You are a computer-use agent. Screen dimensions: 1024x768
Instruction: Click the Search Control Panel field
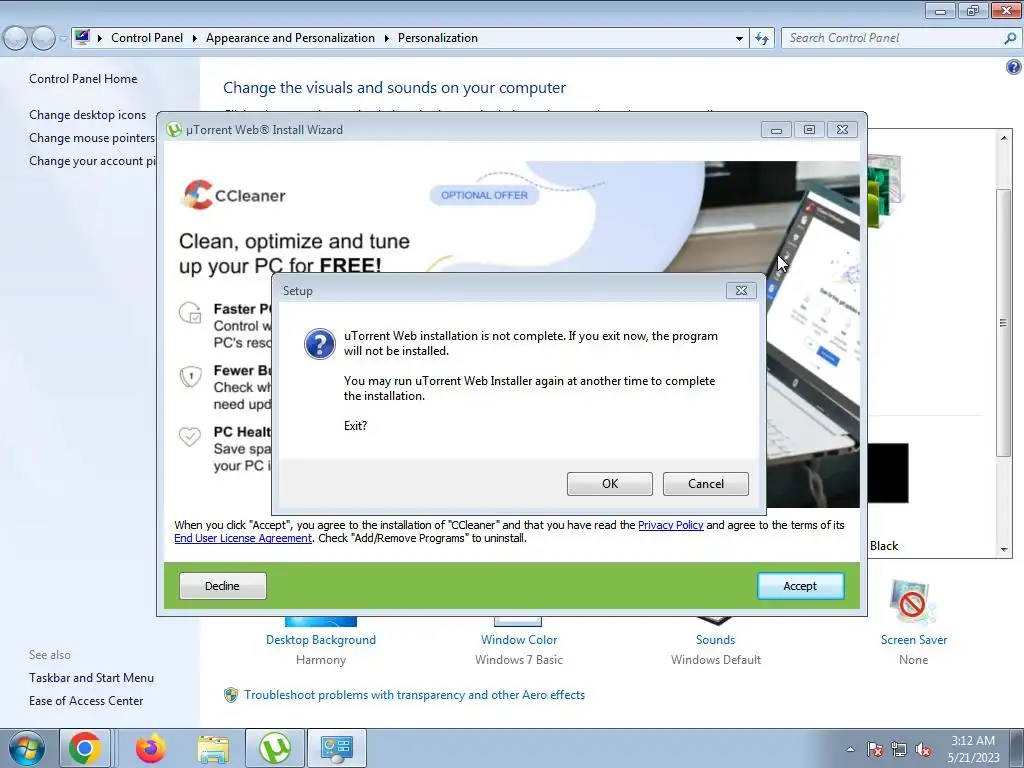pyautogui.click(x=893, y=38)
